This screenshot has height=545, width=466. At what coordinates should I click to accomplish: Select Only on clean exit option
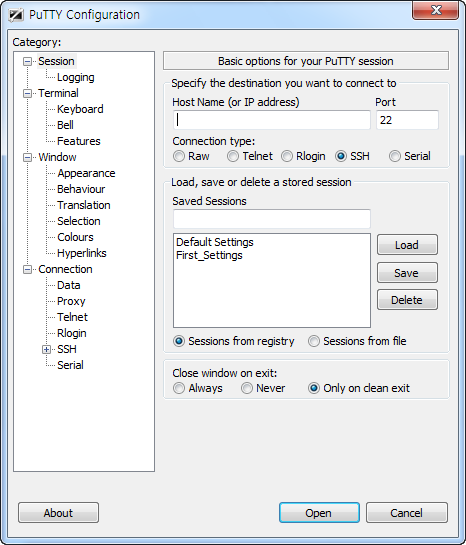point(359,388)
